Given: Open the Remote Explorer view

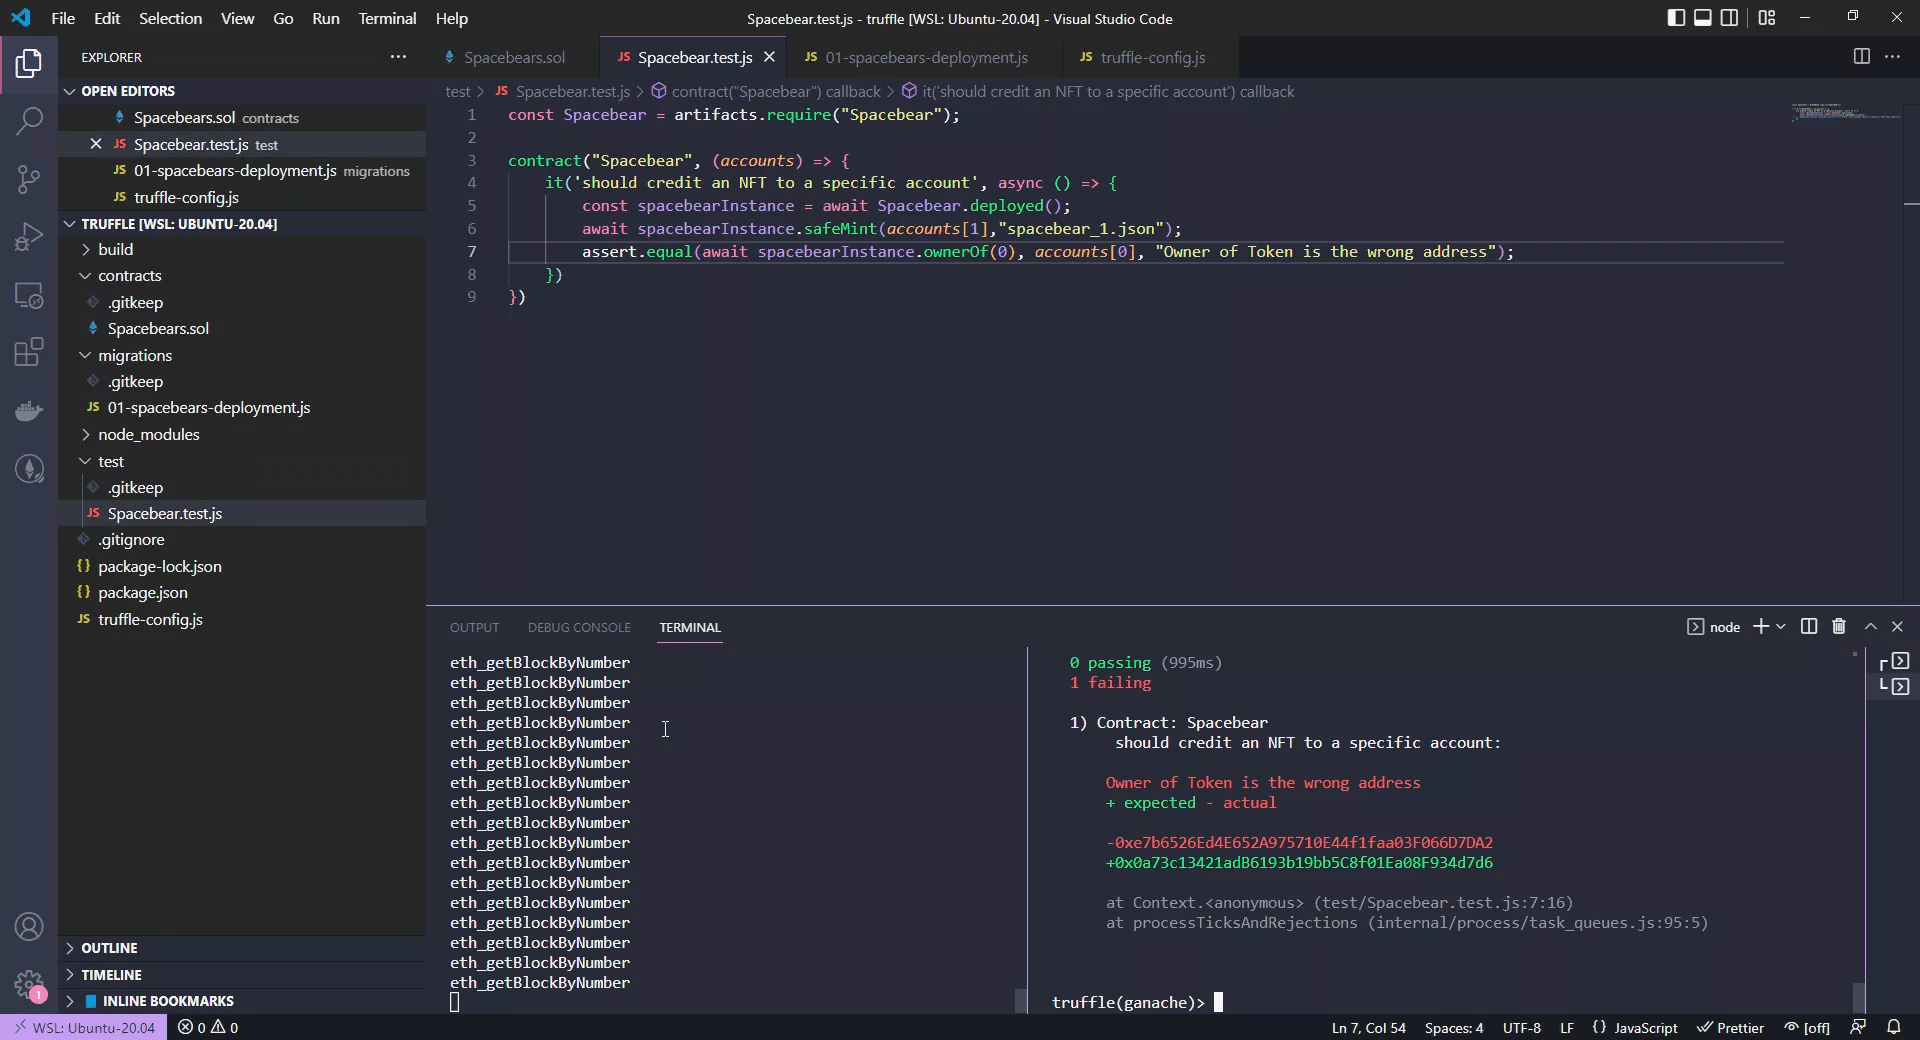Looking at the screenshot, I should coord(29,295).
